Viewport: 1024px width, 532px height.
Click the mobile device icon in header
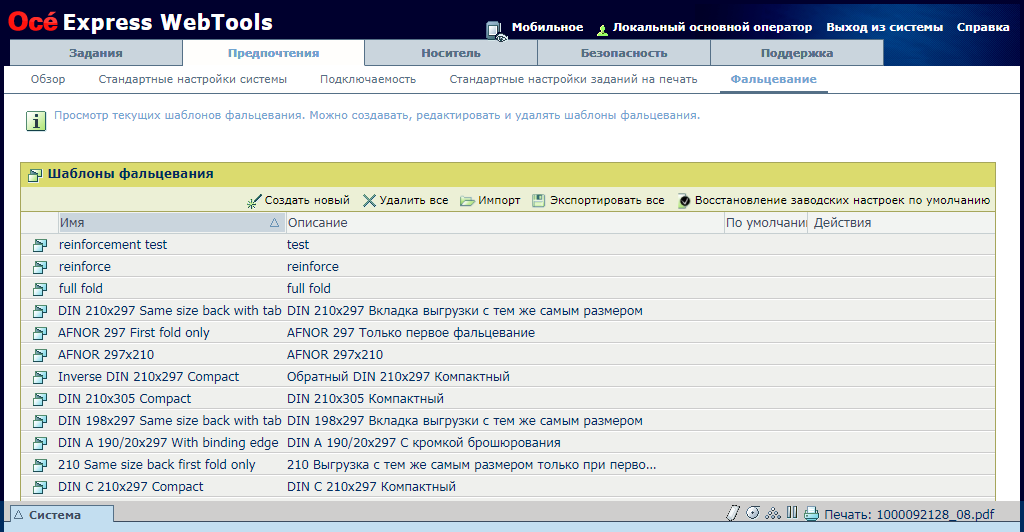pos(496,31)
